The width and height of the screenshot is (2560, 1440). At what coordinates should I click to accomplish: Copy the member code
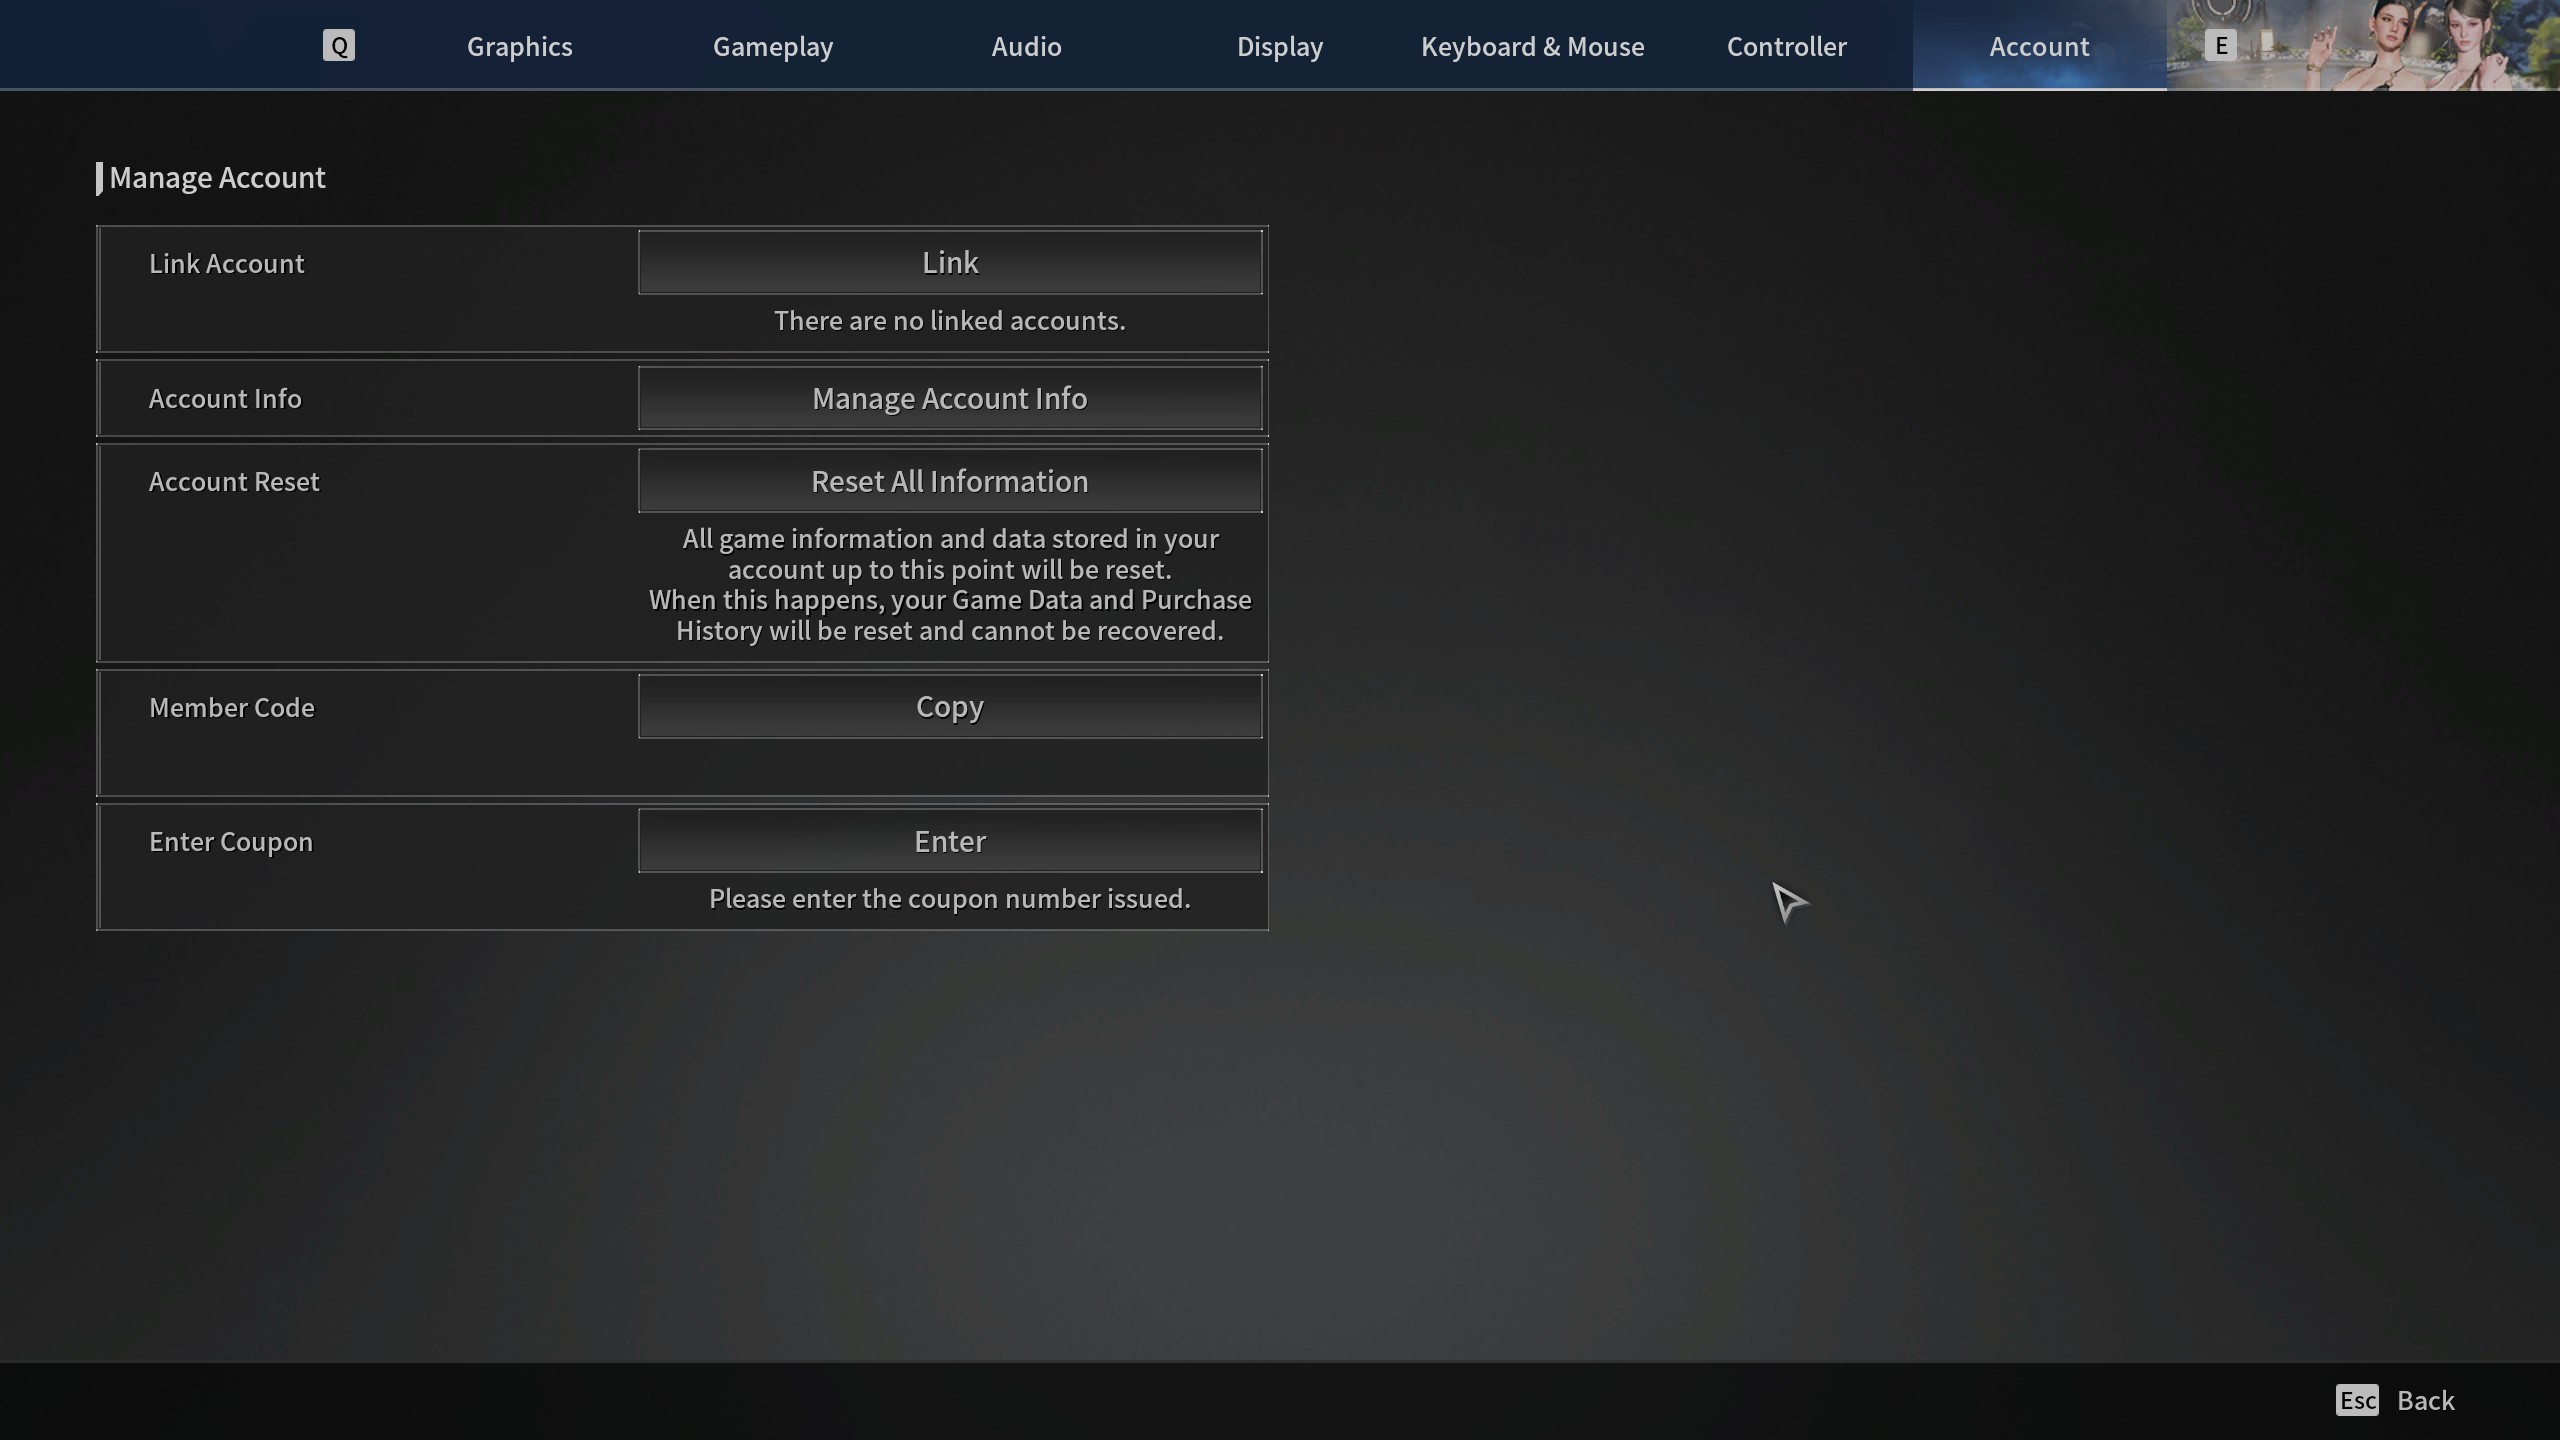[x=950, y=706]
